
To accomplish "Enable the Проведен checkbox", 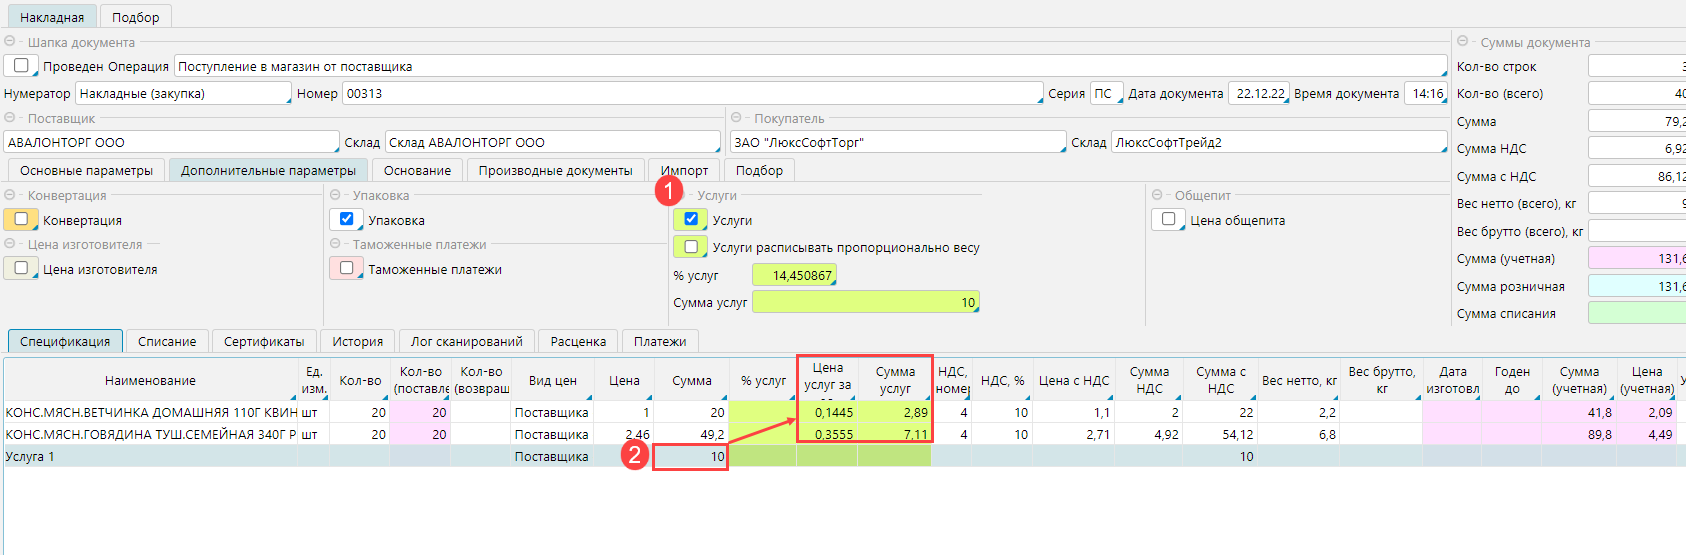I will click(x=21, y=66).
